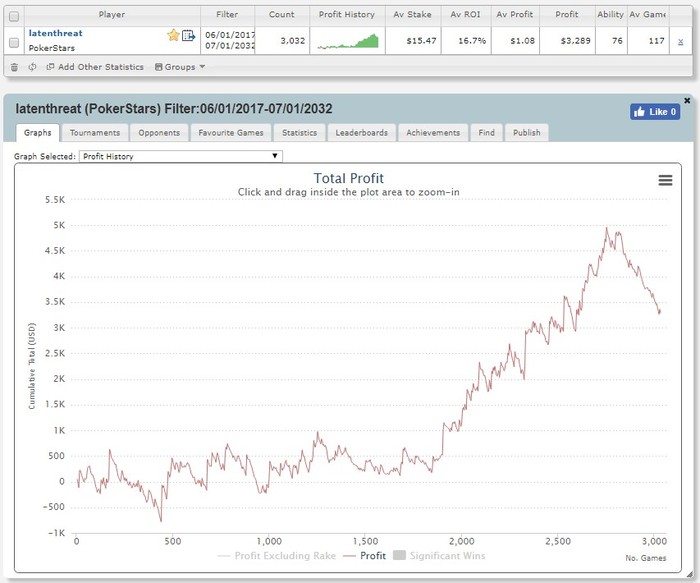700x583 pixels.
Task: Toggle the Profit Excluding Rake legend series
Action: pyautogui.click(x=277, y=556)
